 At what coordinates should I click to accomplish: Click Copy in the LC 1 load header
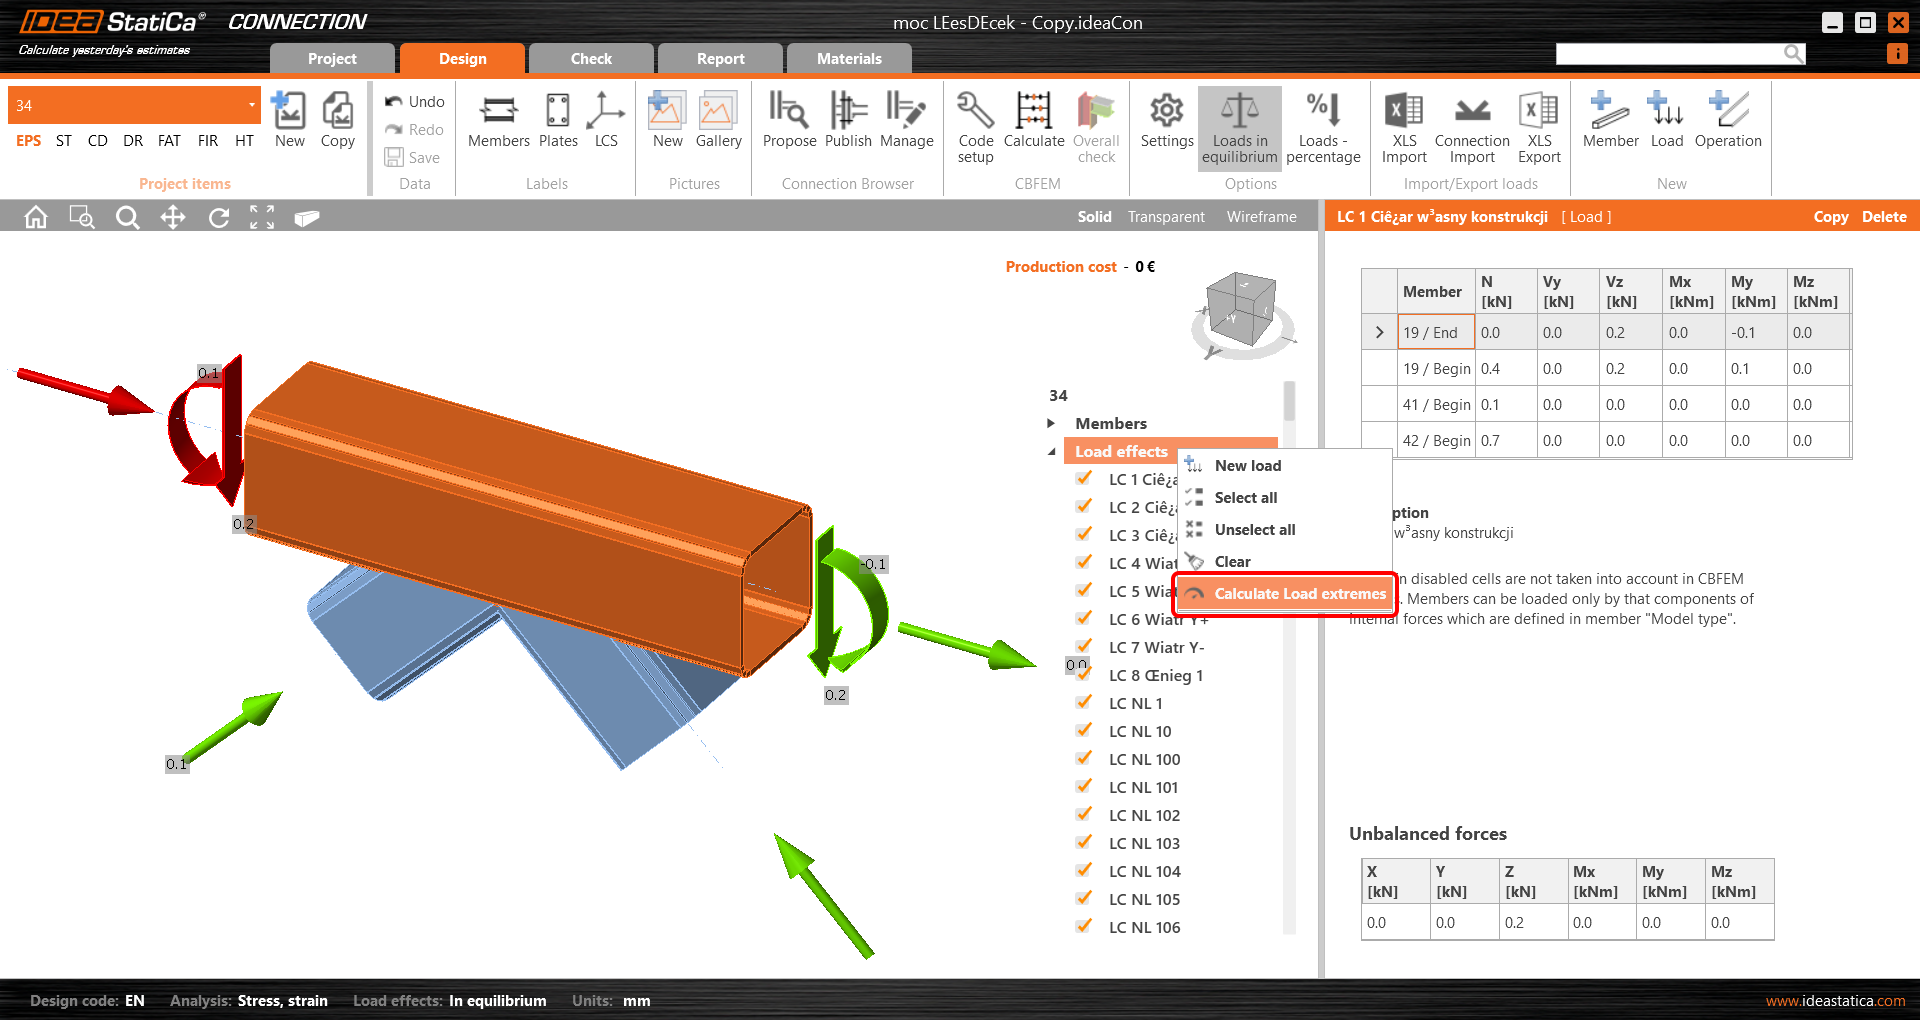coord(1831,216)
